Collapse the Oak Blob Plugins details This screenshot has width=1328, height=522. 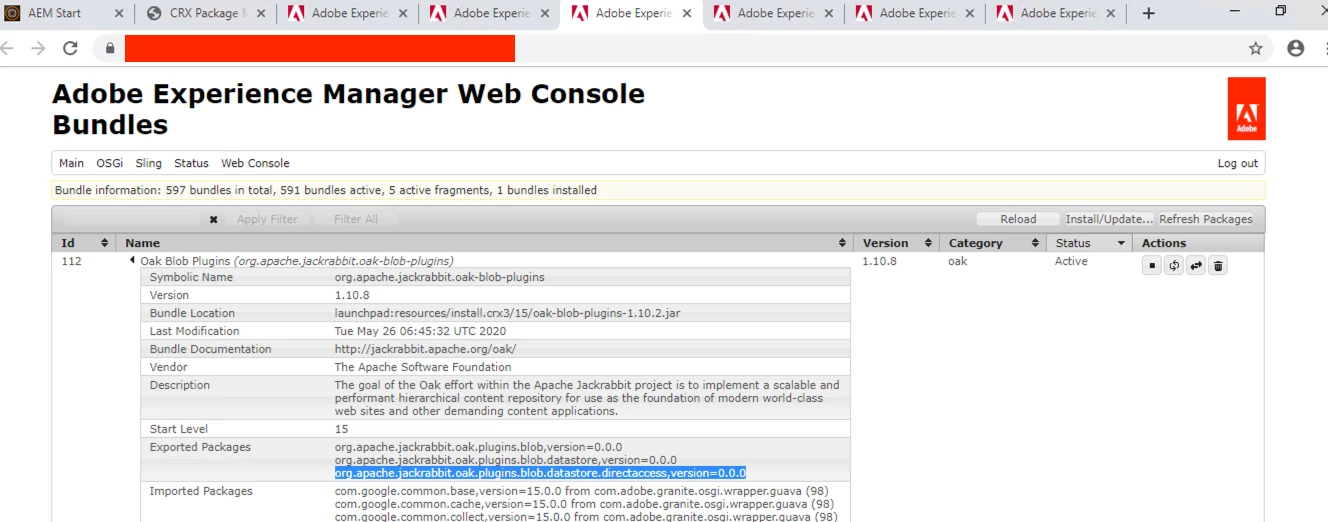(133, 261)
